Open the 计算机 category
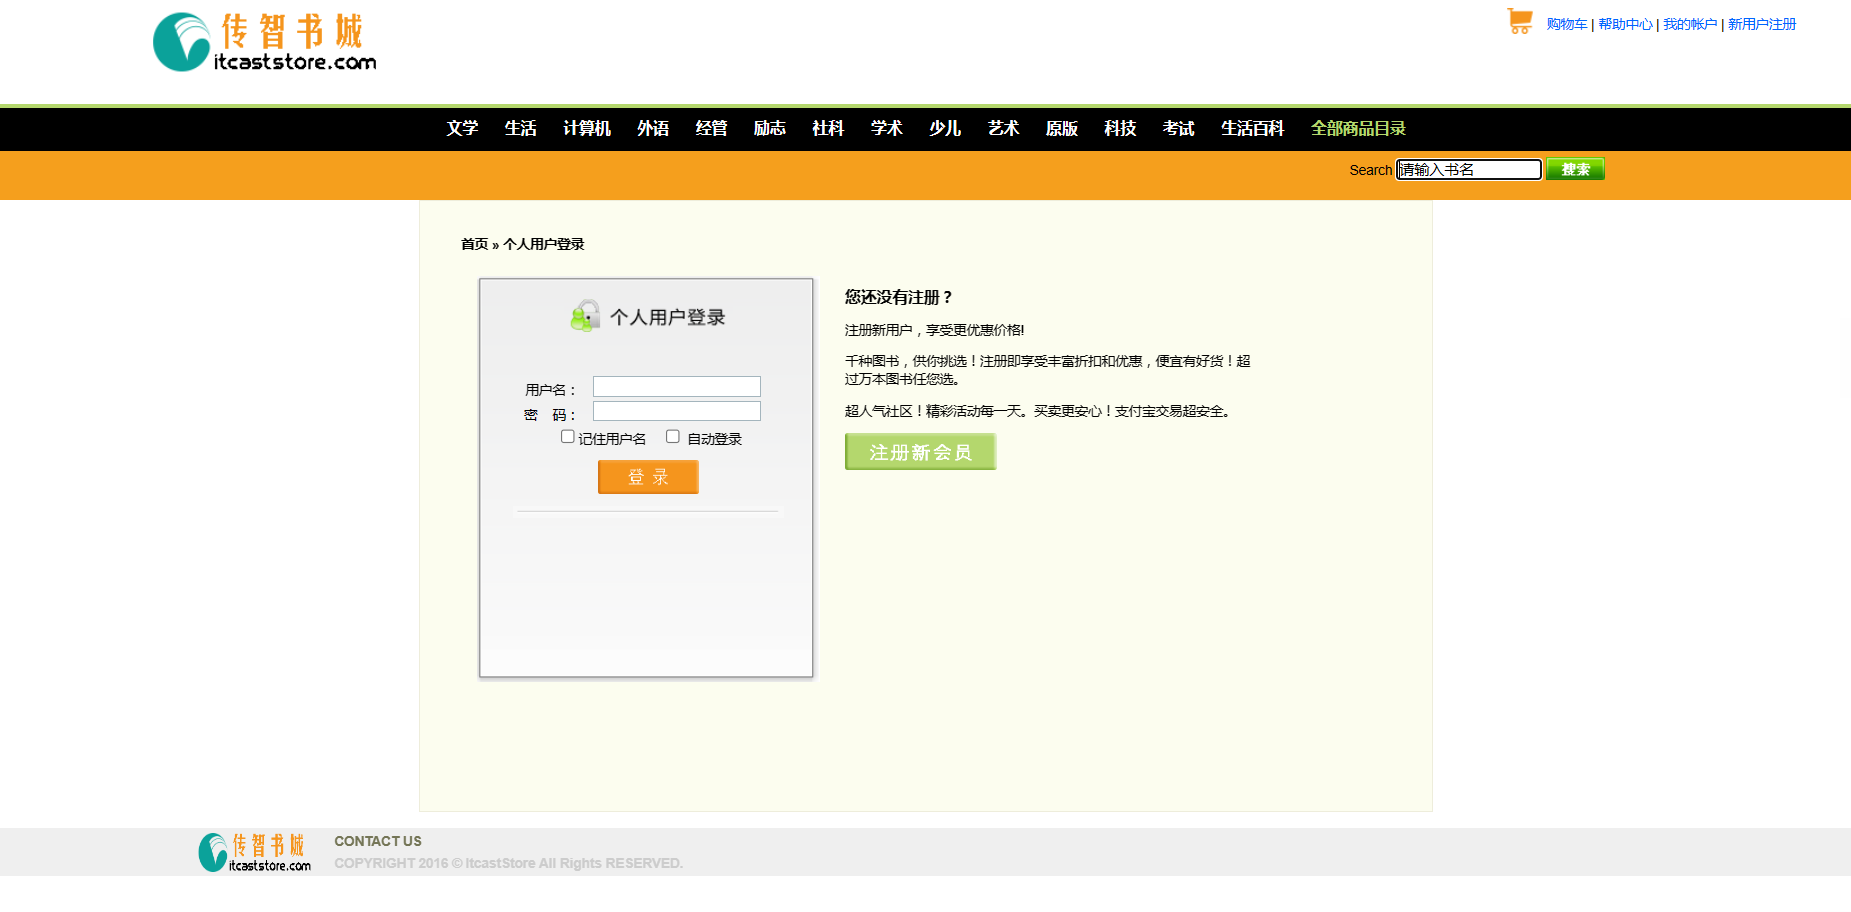Viewport: 1851px width, 912px height. point(587,128)
